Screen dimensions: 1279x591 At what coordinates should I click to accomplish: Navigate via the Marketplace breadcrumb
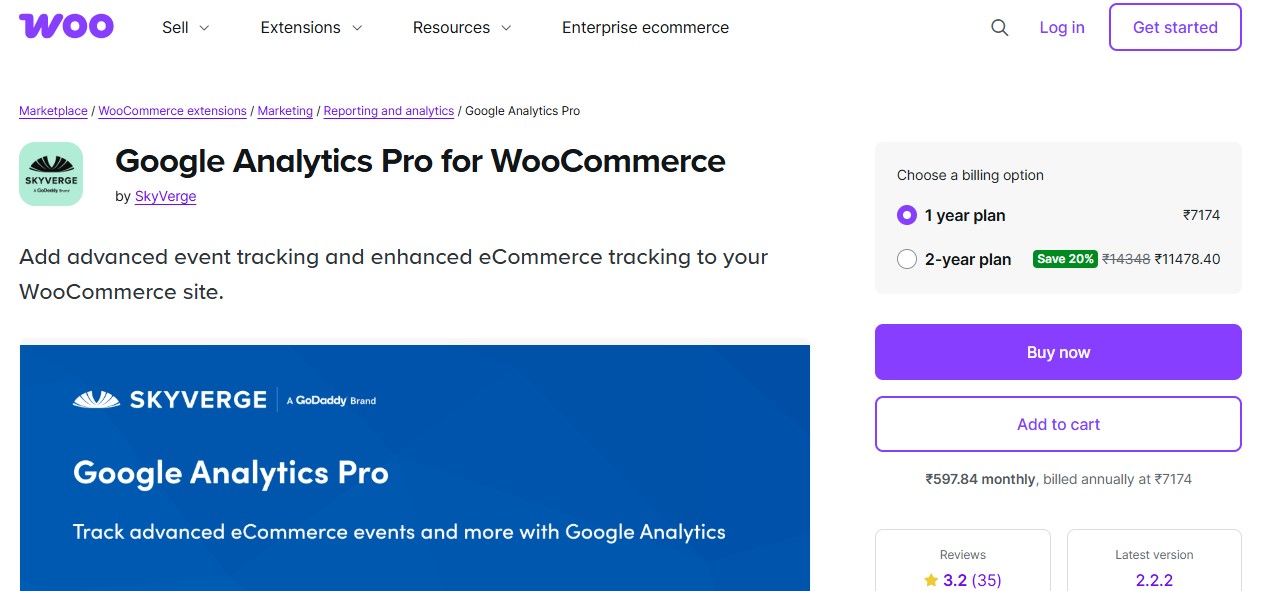pyautogui.click(x=52, y=110)
